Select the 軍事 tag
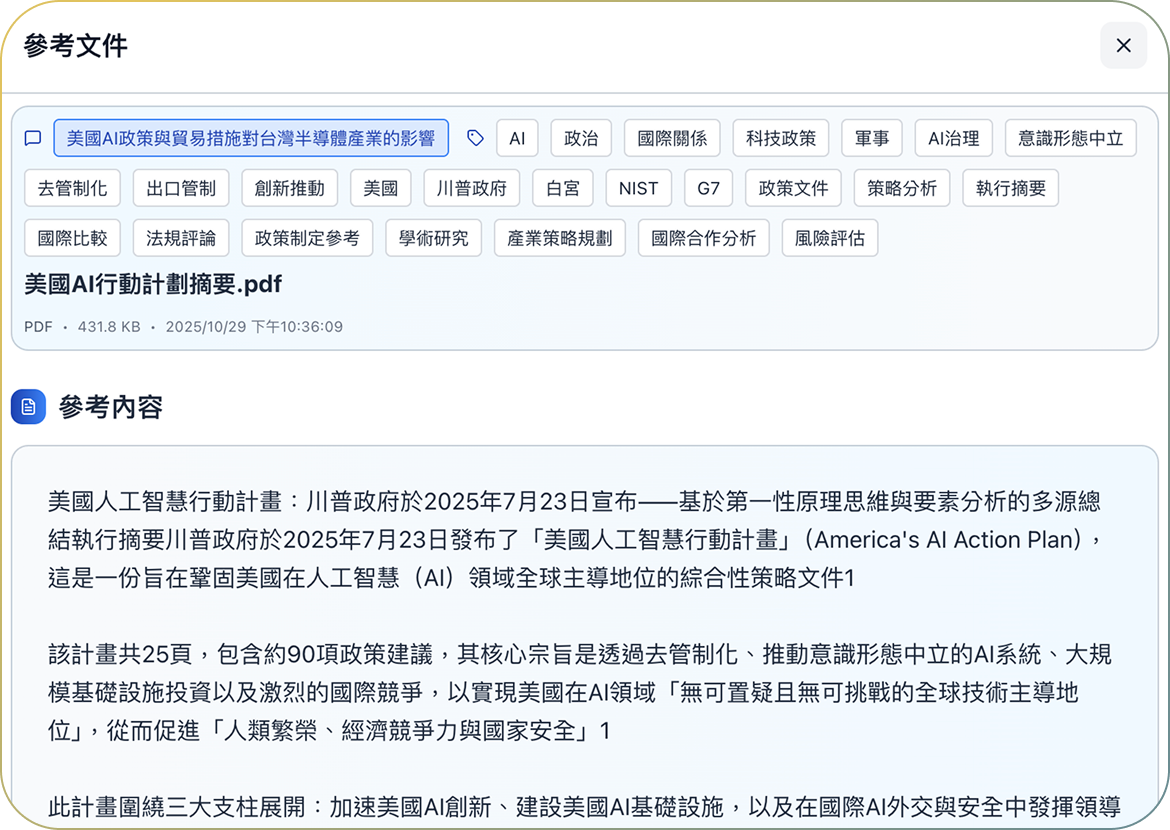 click(872, 138)
